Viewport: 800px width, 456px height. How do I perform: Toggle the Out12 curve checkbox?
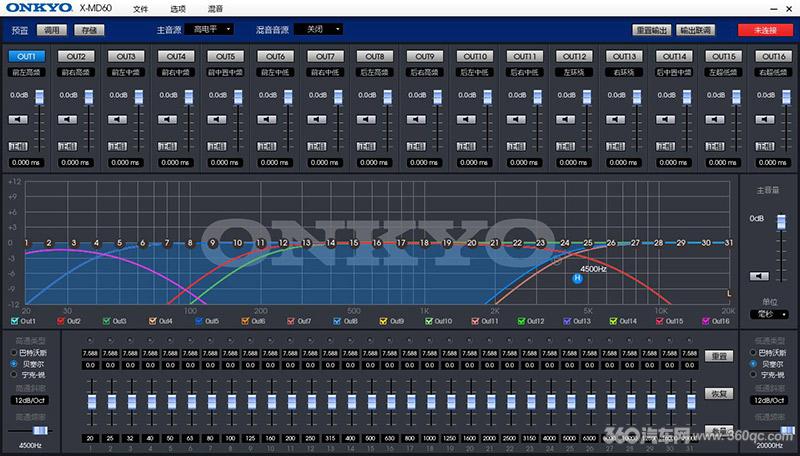[521, 321]
